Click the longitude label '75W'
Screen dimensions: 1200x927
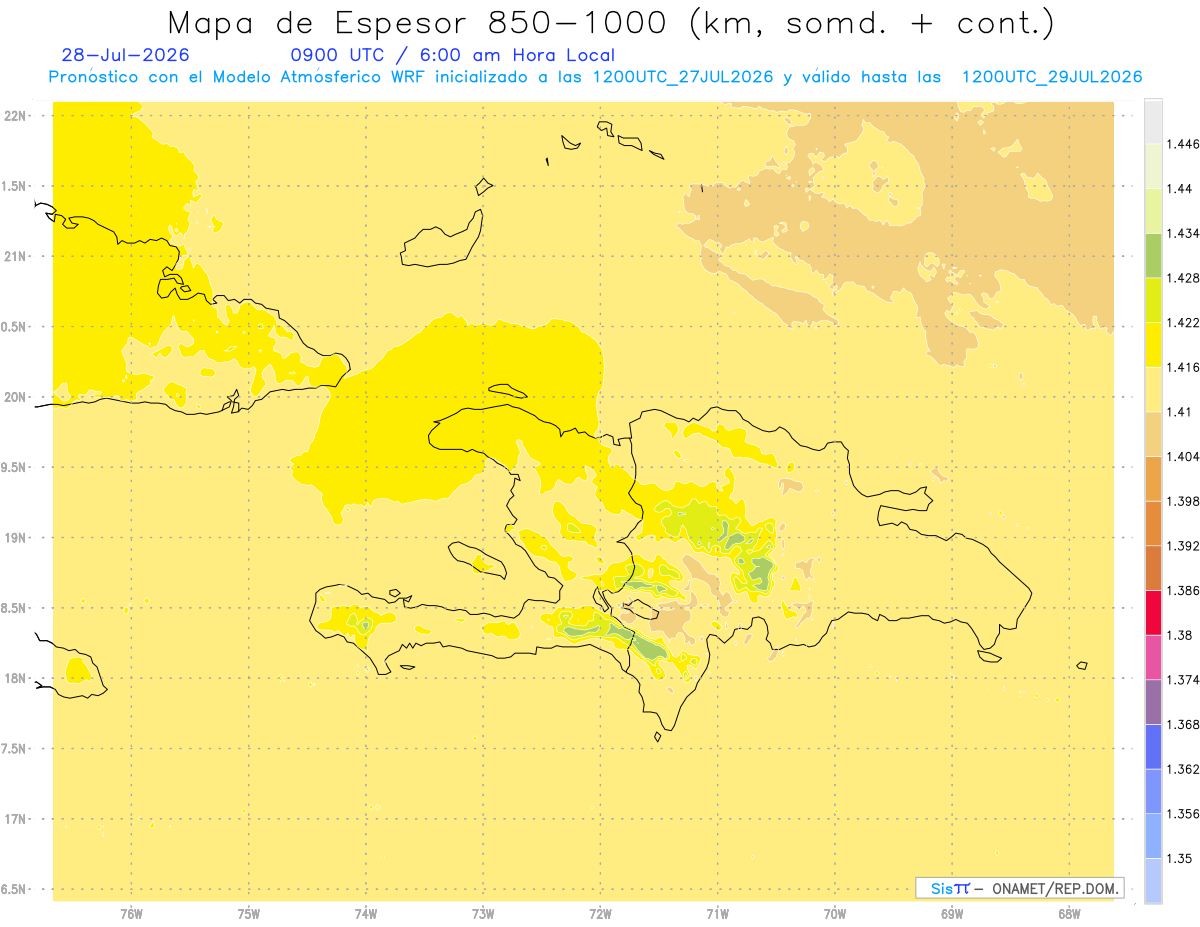click(x=249, y=914)
